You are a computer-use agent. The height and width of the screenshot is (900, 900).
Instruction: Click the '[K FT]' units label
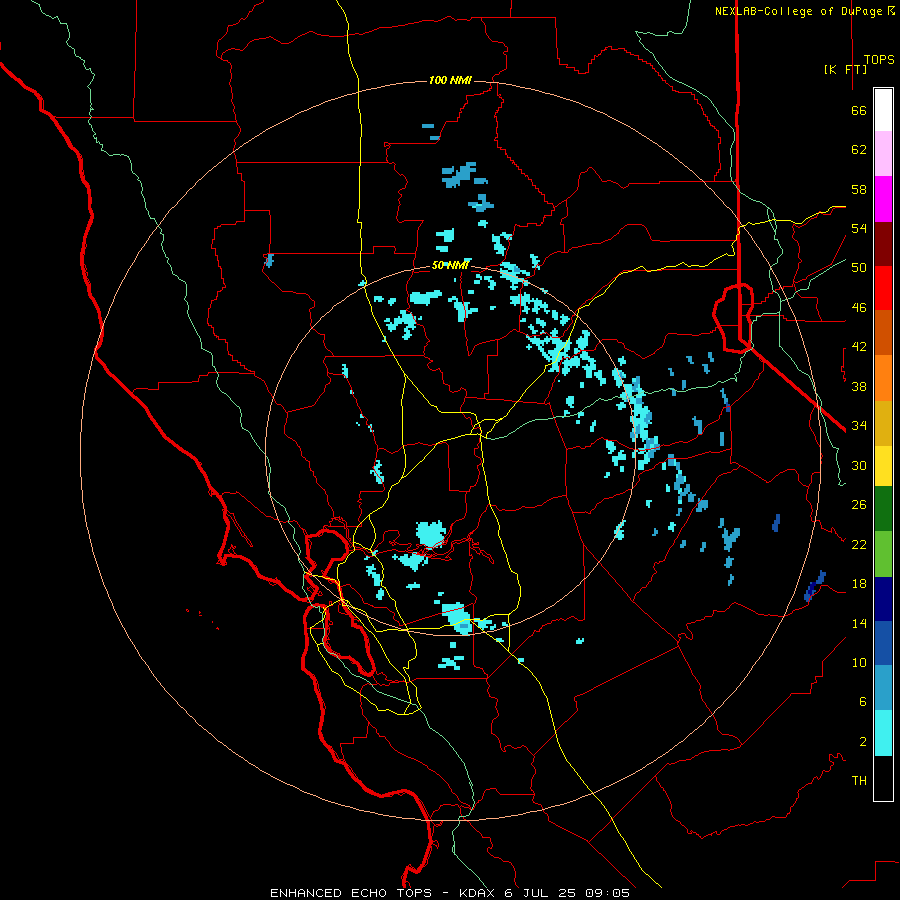tap(845, 69)
